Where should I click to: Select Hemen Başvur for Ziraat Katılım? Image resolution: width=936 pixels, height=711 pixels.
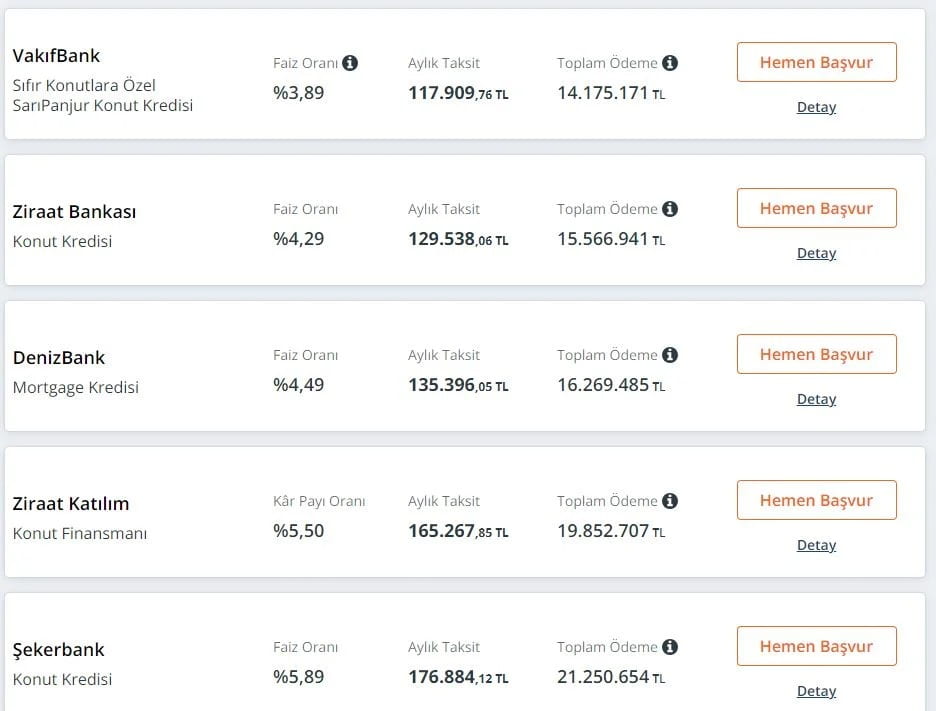coord(816,500)
